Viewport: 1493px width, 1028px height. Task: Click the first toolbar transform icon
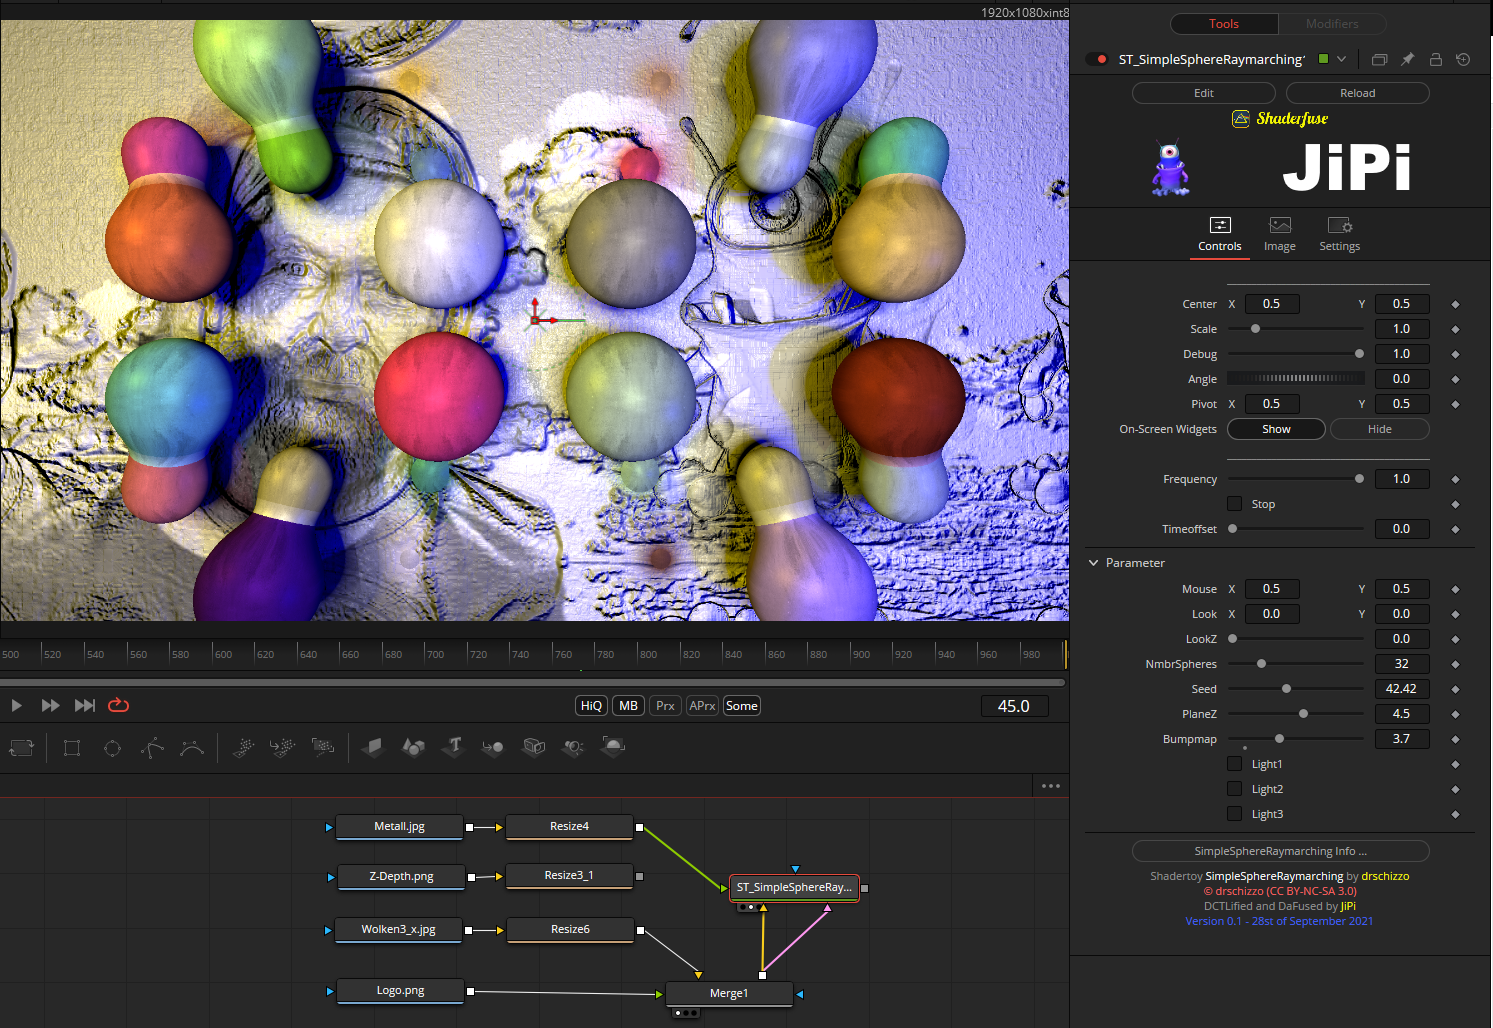(x=21, y=747)
